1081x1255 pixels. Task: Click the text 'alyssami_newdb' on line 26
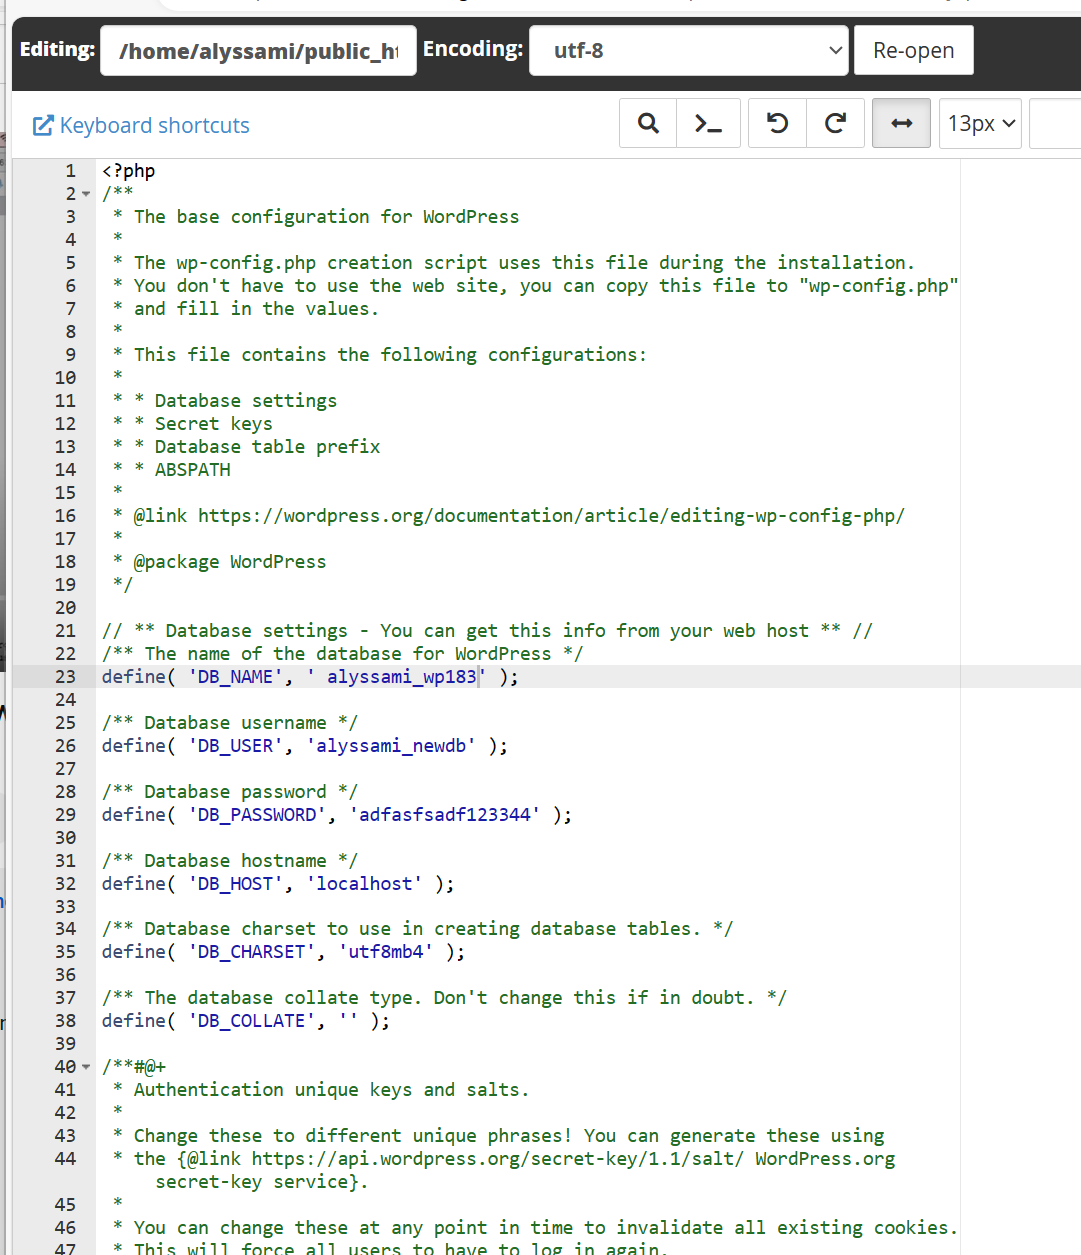391,746
